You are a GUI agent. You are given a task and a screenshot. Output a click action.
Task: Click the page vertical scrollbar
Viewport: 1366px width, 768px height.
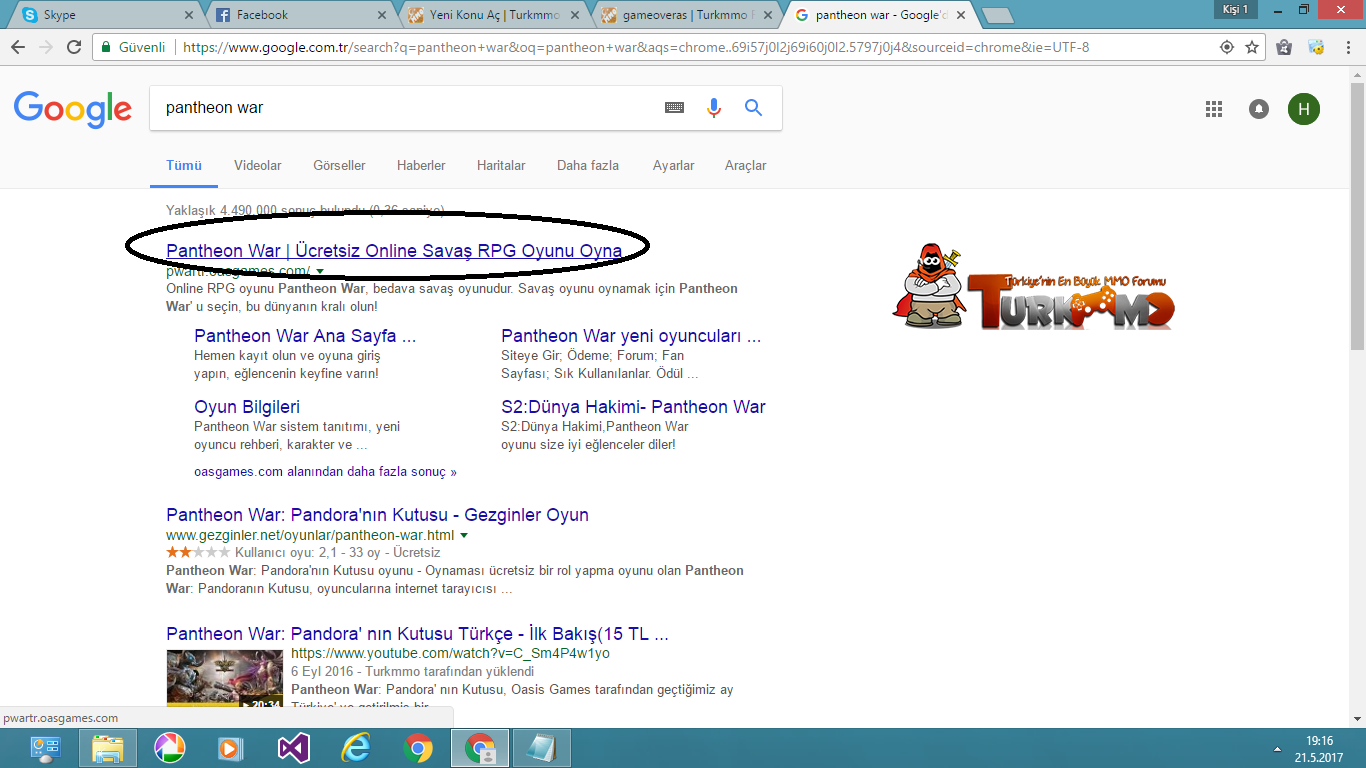1357,215
